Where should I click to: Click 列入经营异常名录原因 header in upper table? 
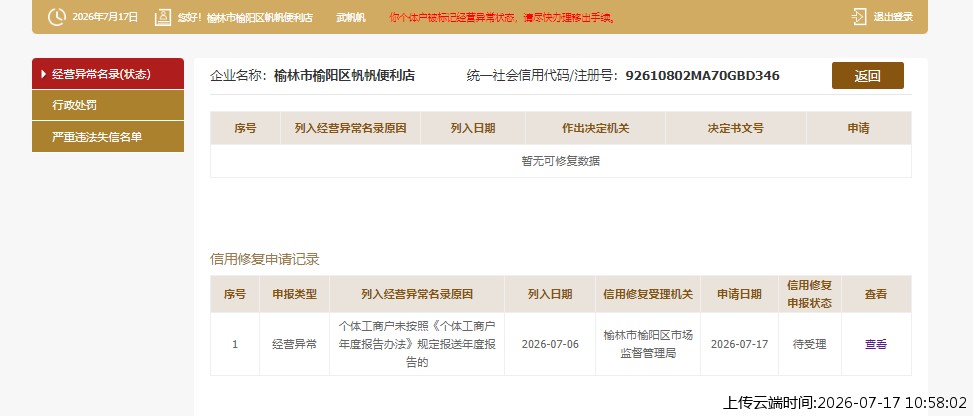(x=350, y=129)
